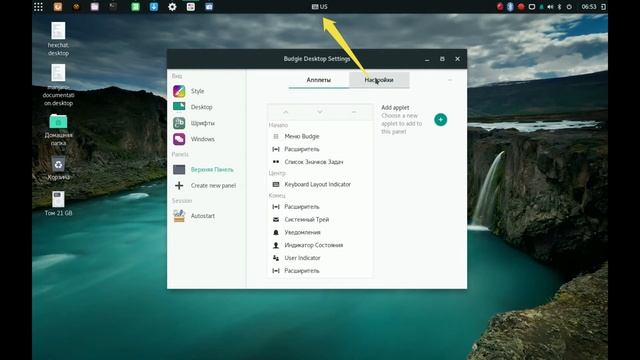Open Autostart session settings

pos(207,216)
